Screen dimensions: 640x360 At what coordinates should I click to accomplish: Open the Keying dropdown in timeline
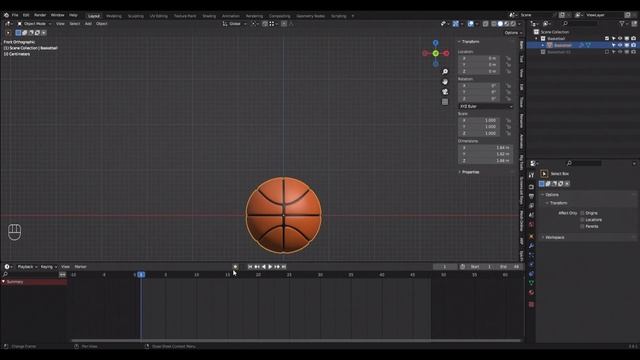tap(49, 267)
